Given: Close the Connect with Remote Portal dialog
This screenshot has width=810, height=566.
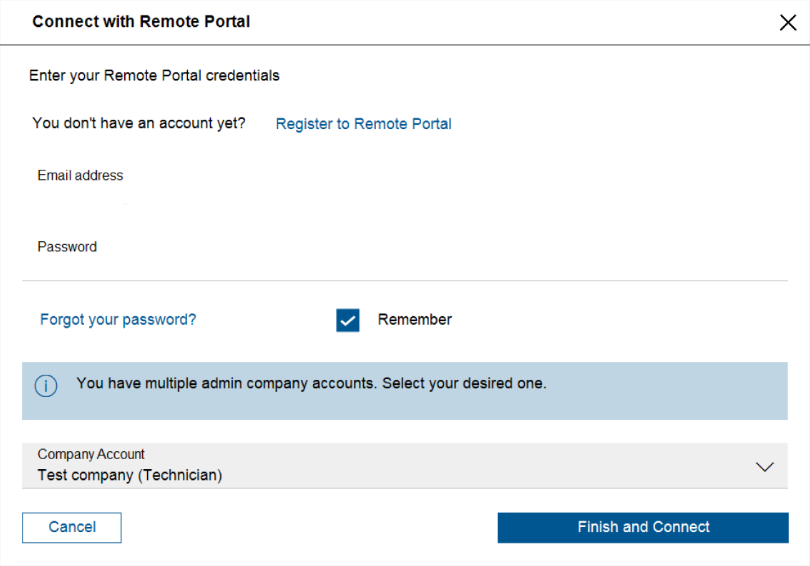Looking at the screenshot, I should (x=788, y=23).
